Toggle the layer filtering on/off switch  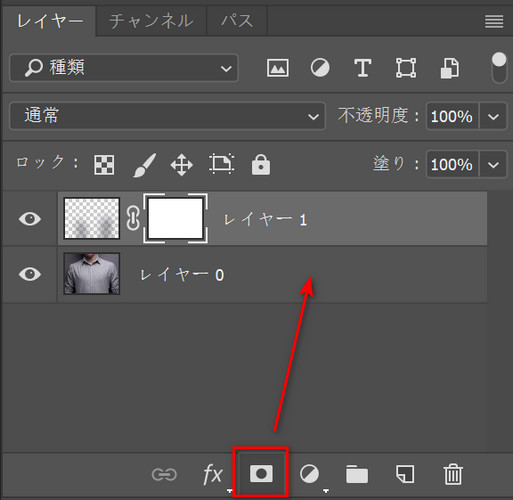[499, 68]
